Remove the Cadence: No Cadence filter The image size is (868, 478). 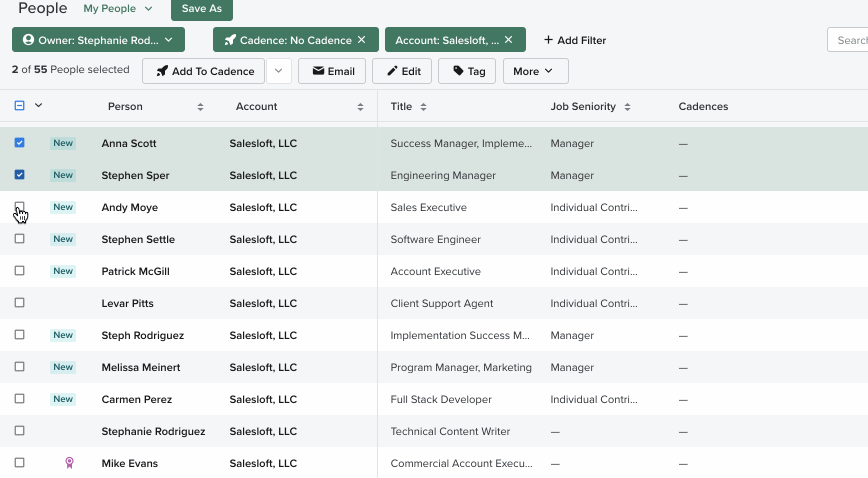(361, 40)
